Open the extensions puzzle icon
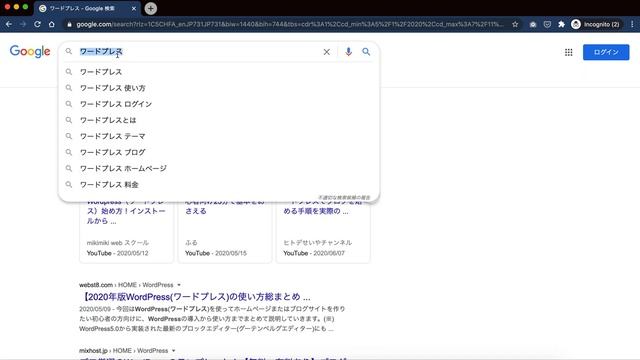This screenshot has width=640, height=360. [x=561, y=24]
